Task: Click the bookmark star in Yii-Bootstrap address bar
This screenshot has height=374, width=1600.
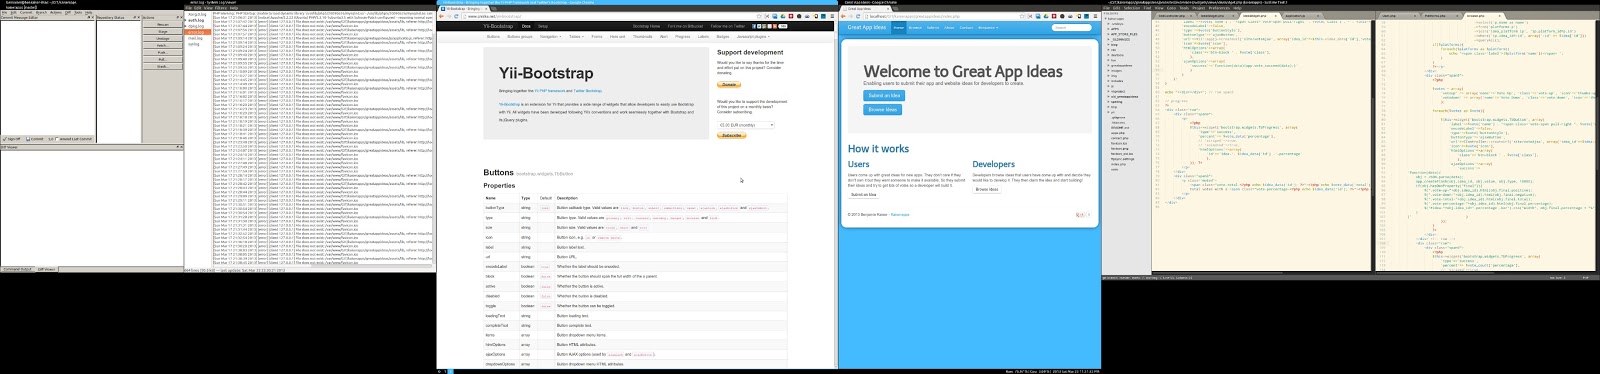Action: click(759, 16)
